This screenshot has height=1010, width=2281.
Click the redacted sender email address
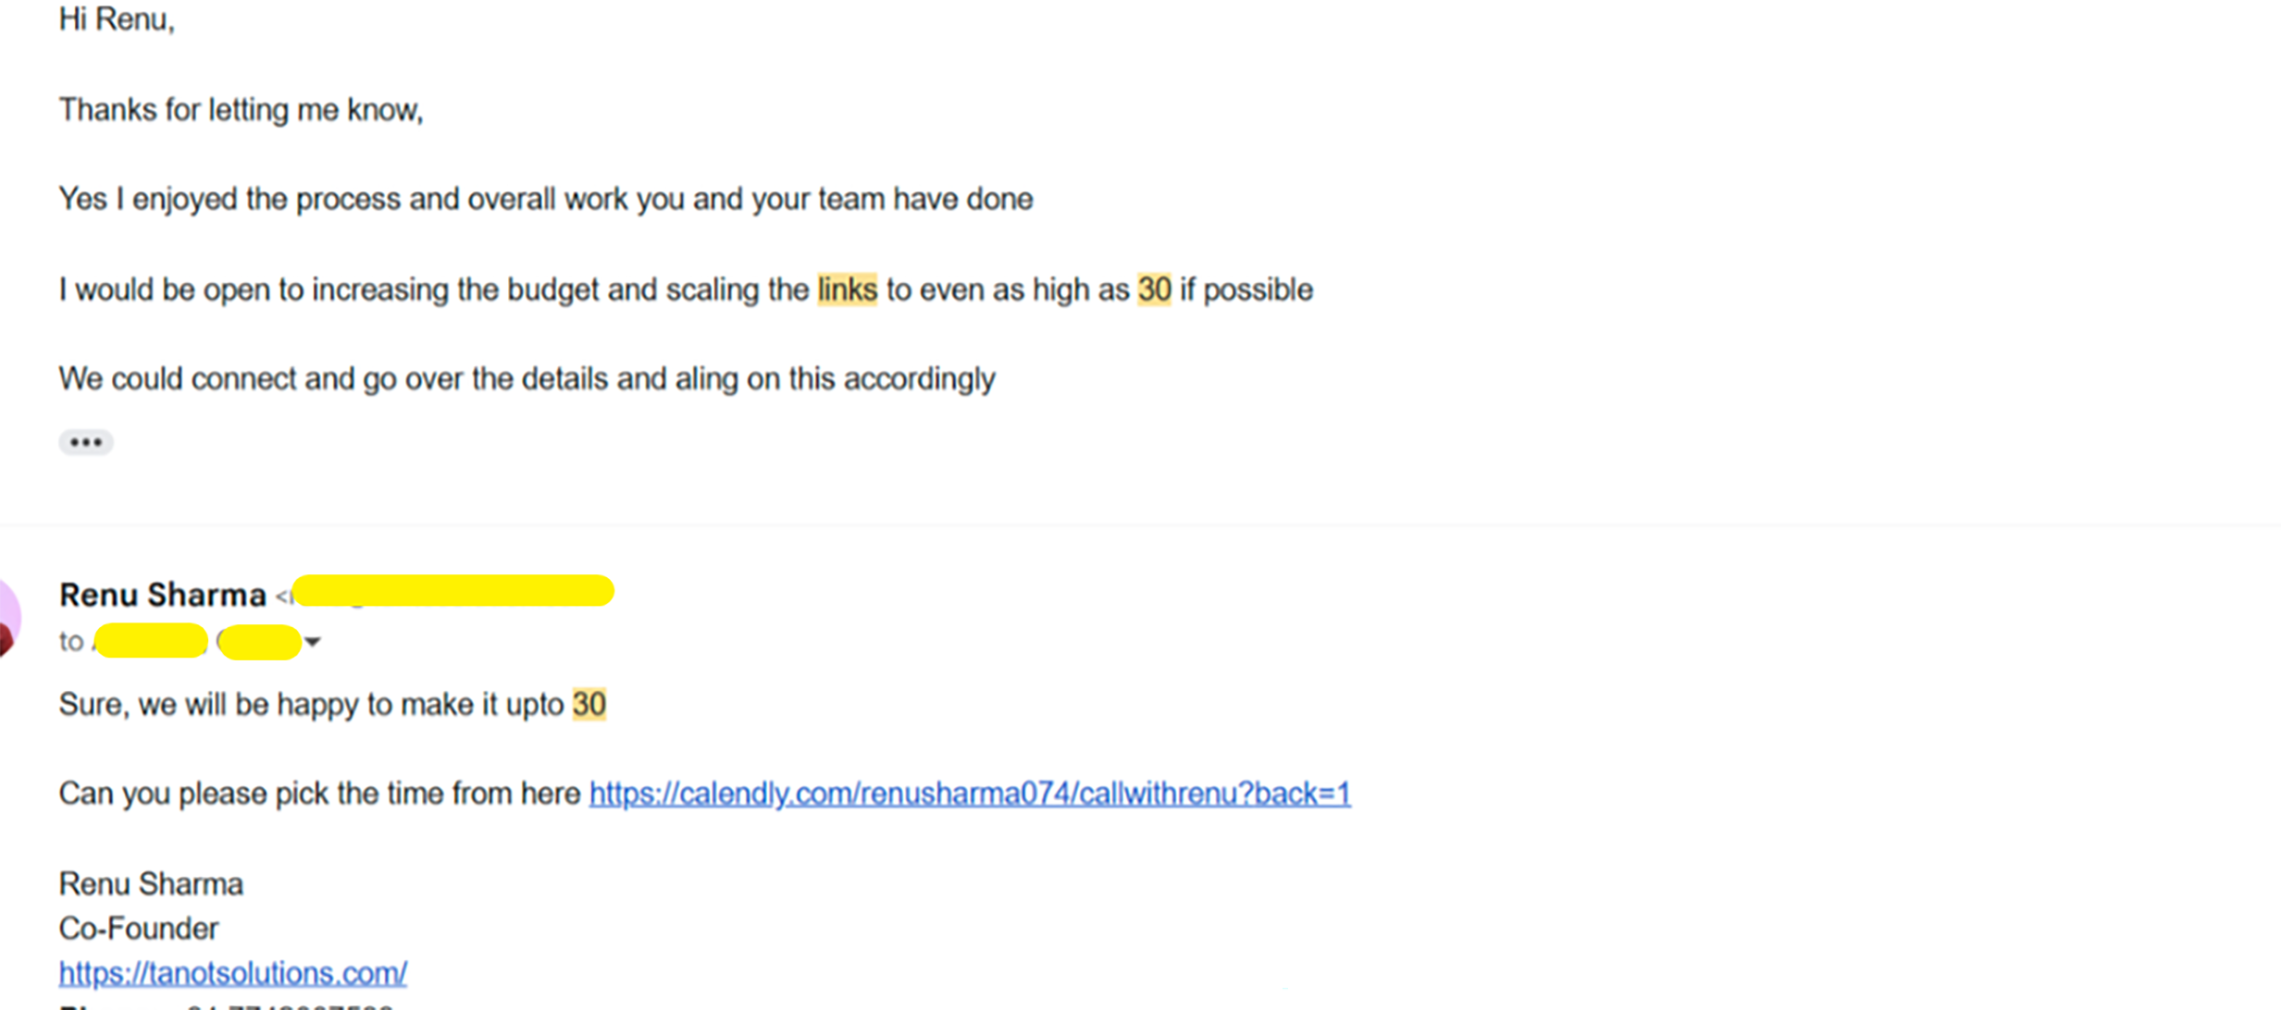(453, 591)
